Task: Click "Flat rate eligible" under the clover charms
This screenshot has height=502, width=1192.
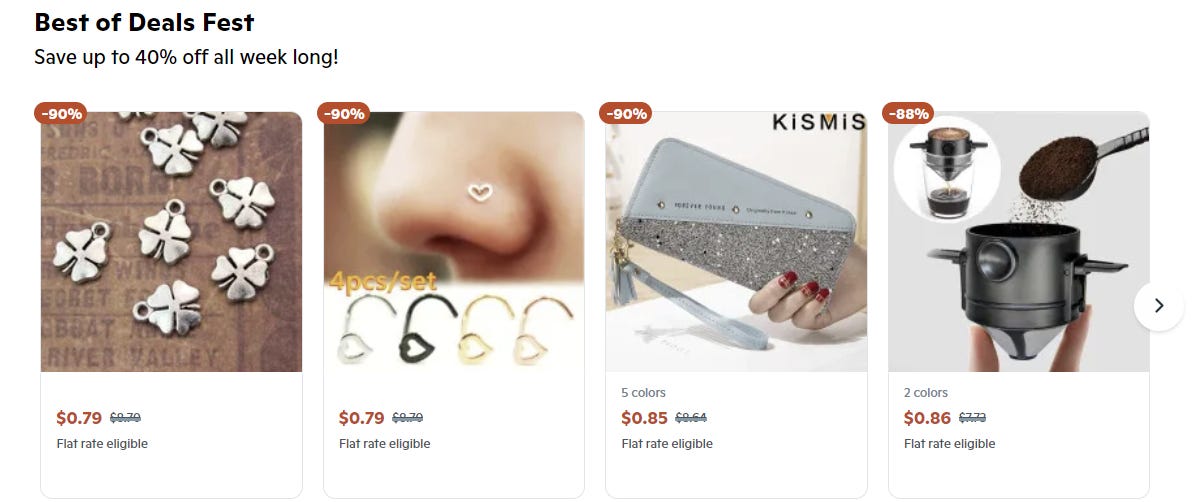Action: pos(103,443)
